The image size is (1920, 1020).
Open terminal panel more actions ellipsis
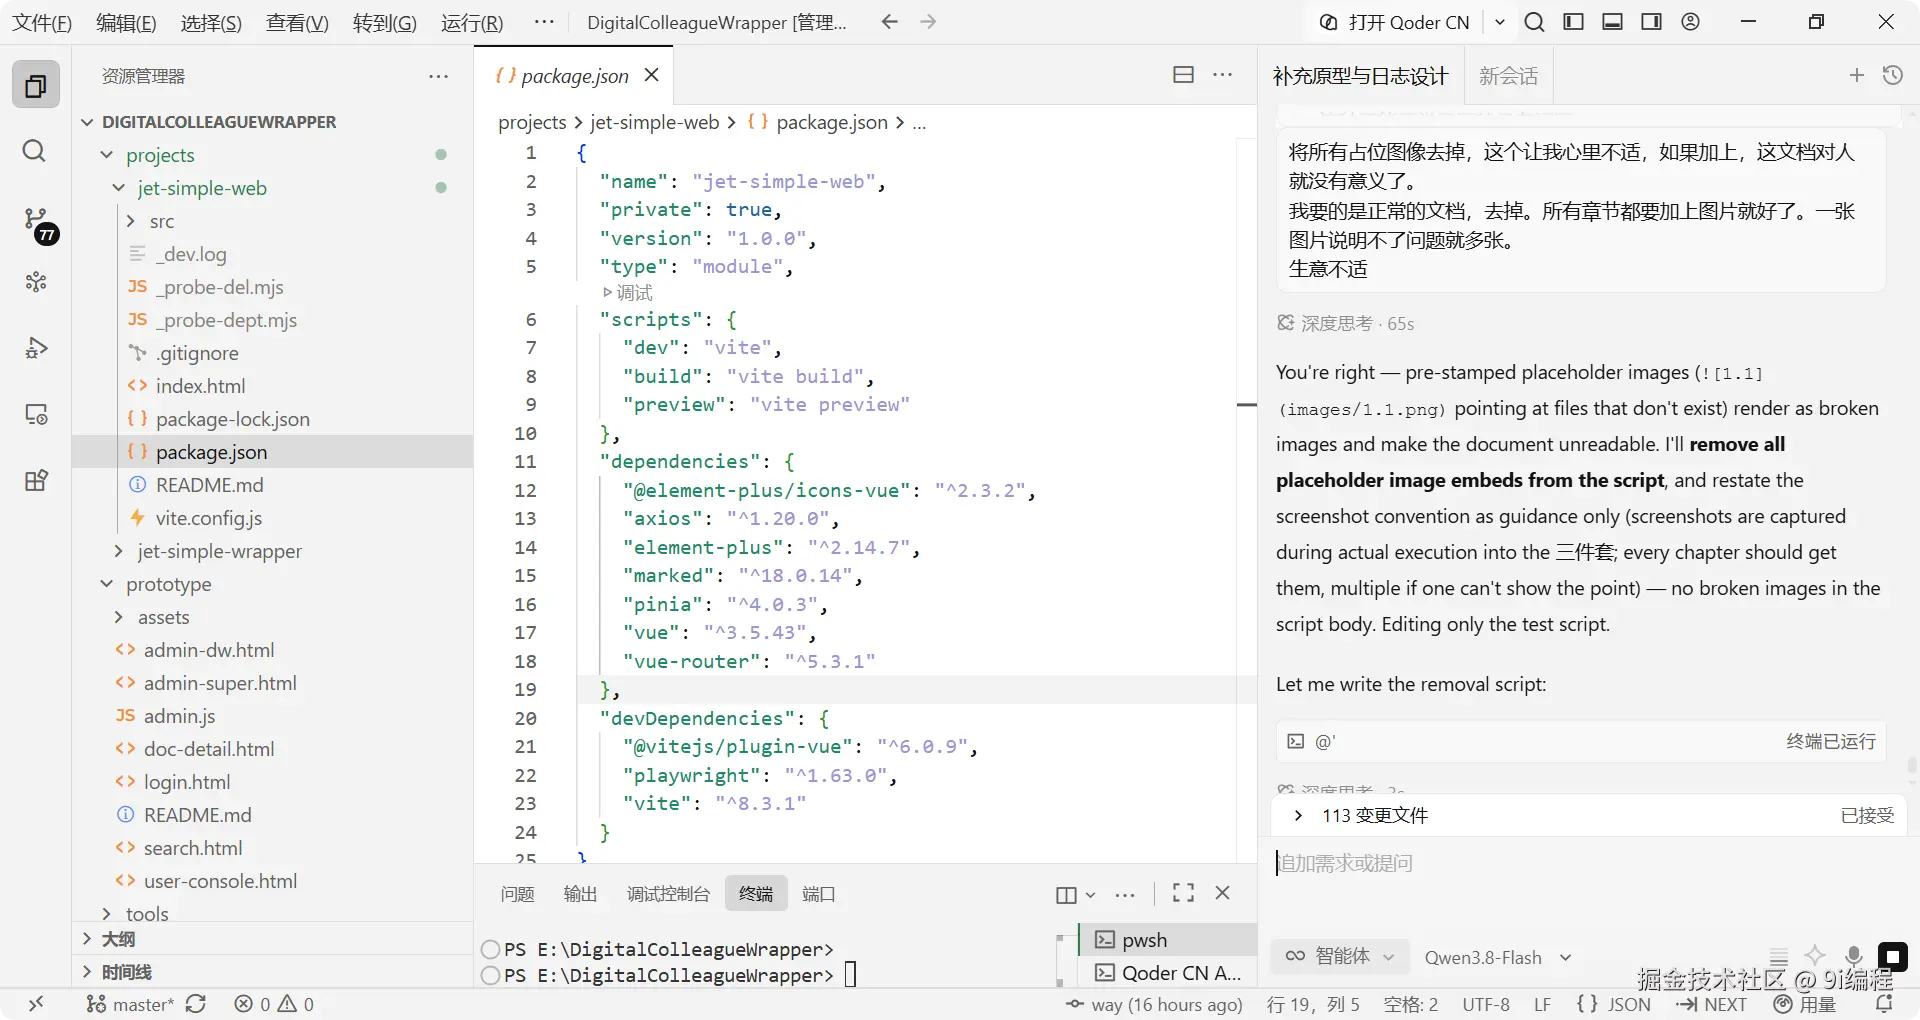pyautogui.click(x=1125, y=895)
